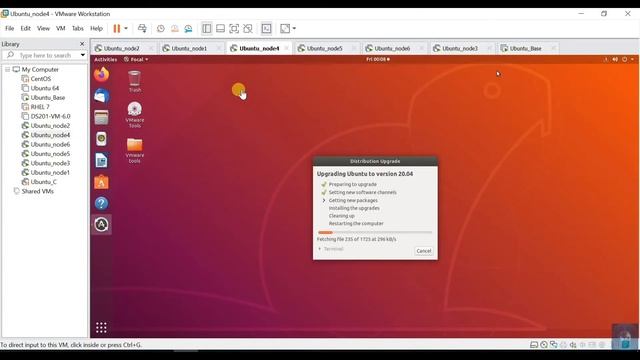Open the Show Applications grid
The image size is (640, 360).
[x=101, y=327]
